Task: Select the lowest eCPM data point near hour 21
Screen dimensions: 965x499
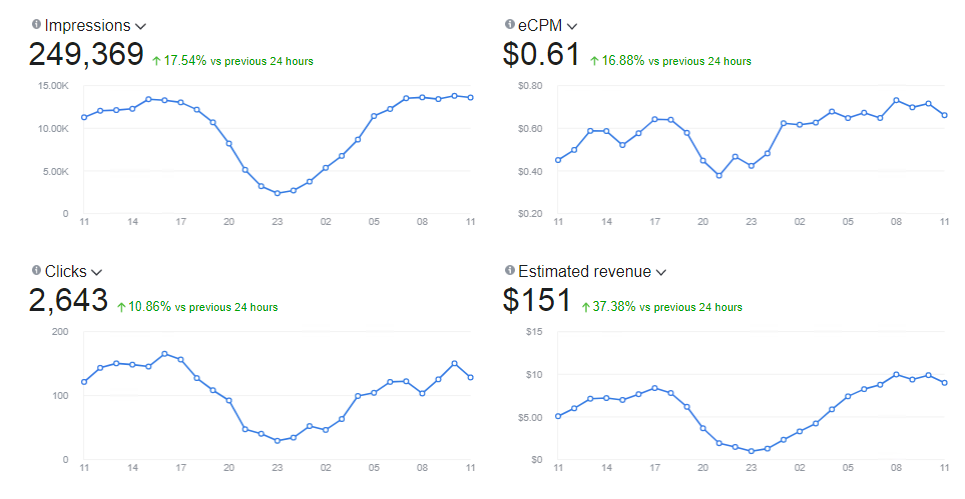Action: (719, 175)
